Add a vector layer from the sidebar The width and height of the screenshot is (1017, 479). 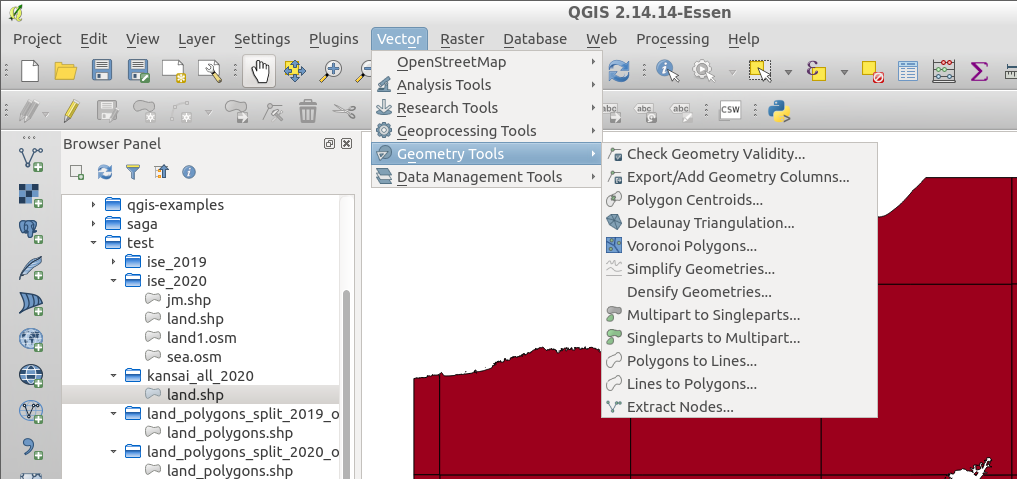pos(30,159)
